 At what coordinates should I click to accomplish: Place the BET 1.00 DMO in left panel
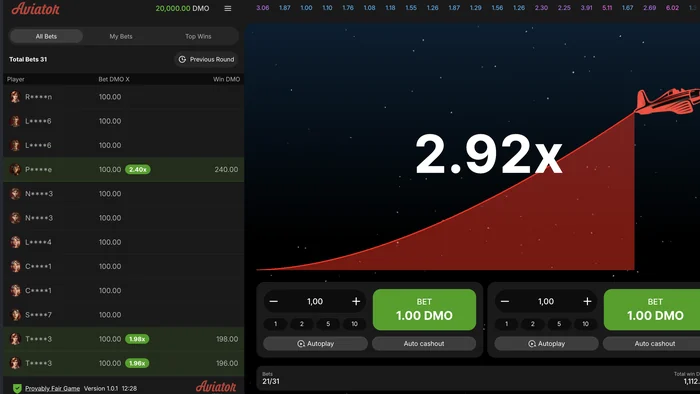(x=424, y=310)
